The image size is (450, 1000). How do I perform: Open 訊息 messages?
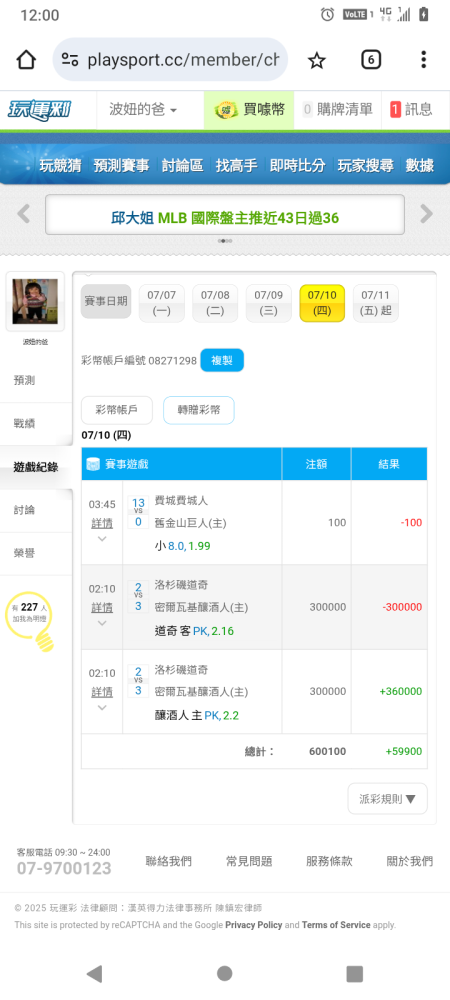(411, 110)
